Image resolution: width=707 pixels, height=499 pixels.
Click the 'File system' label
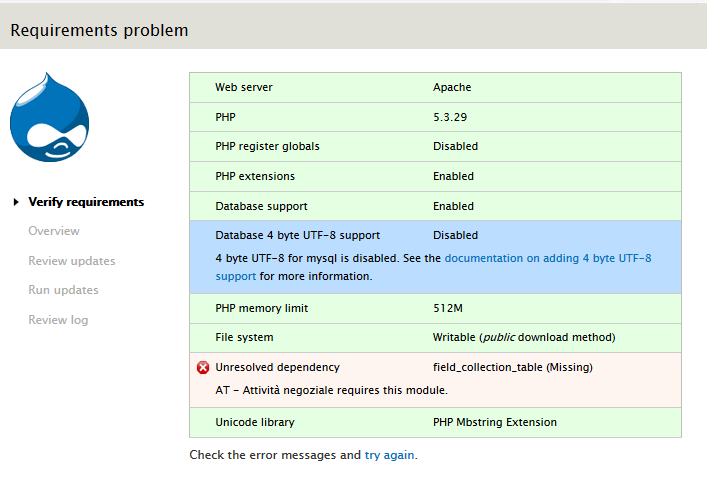pos(244,338)
